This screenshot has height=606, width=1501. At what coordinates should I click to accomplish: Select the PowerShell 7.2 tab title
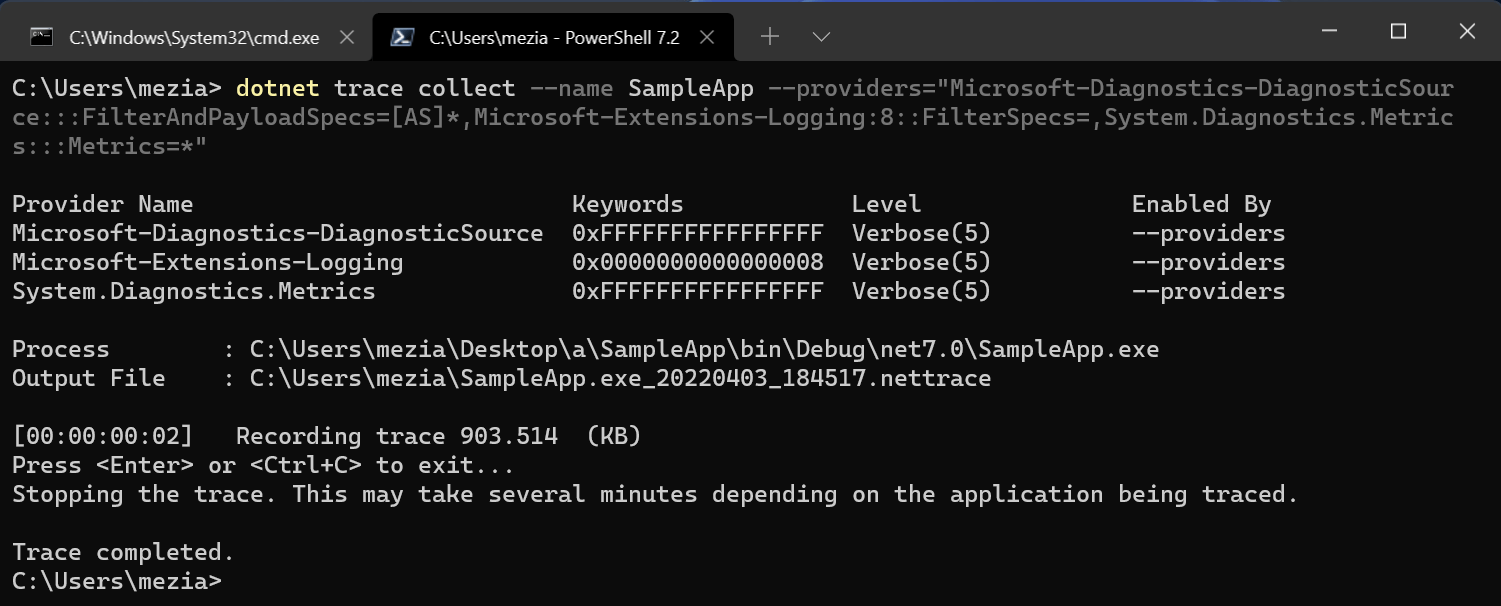(x=554, y=38)
